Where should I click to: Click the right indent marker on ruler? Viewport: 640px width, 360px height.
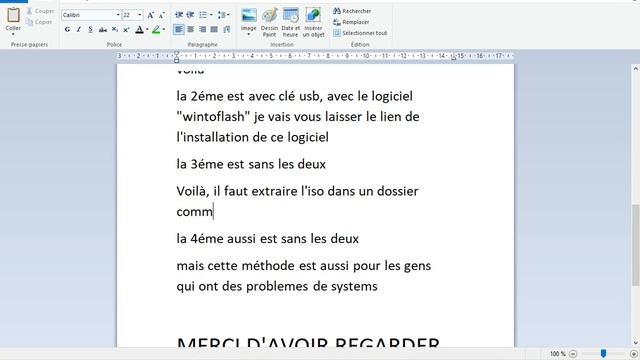(x=453, y=58)
